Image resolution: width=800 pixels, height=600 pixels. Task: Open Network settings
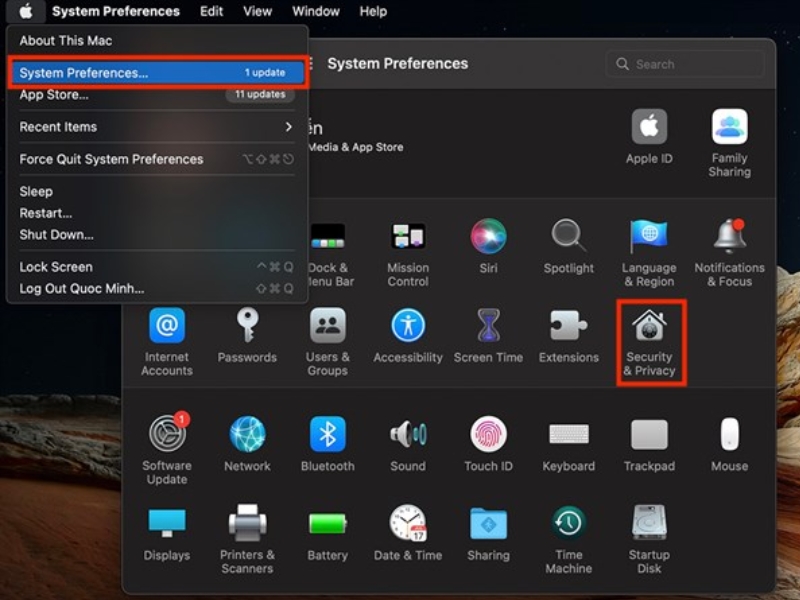coord(247,443)
